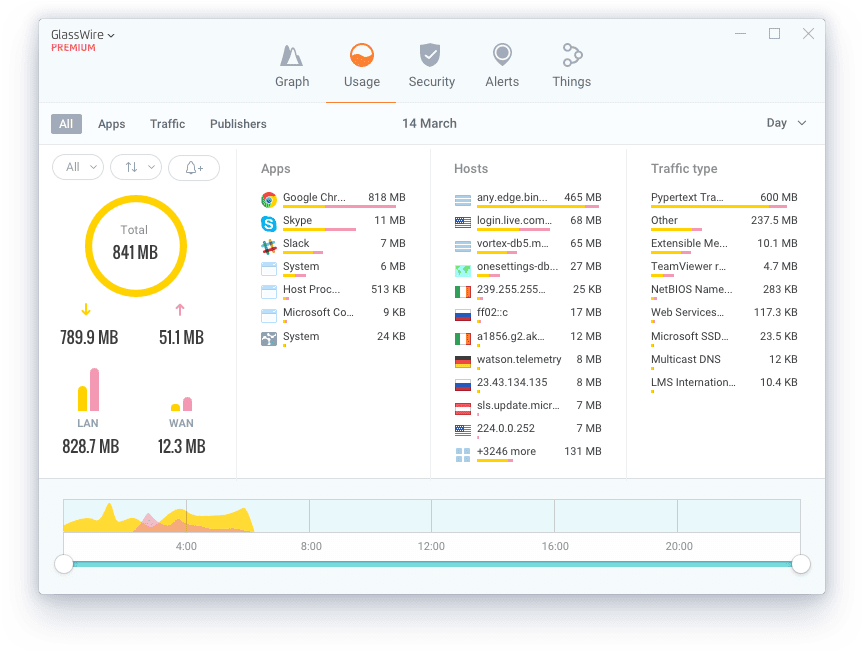The height and width of the screenshot is (653, 864).
Task: Open the Security shield icon
Action: 431,55
